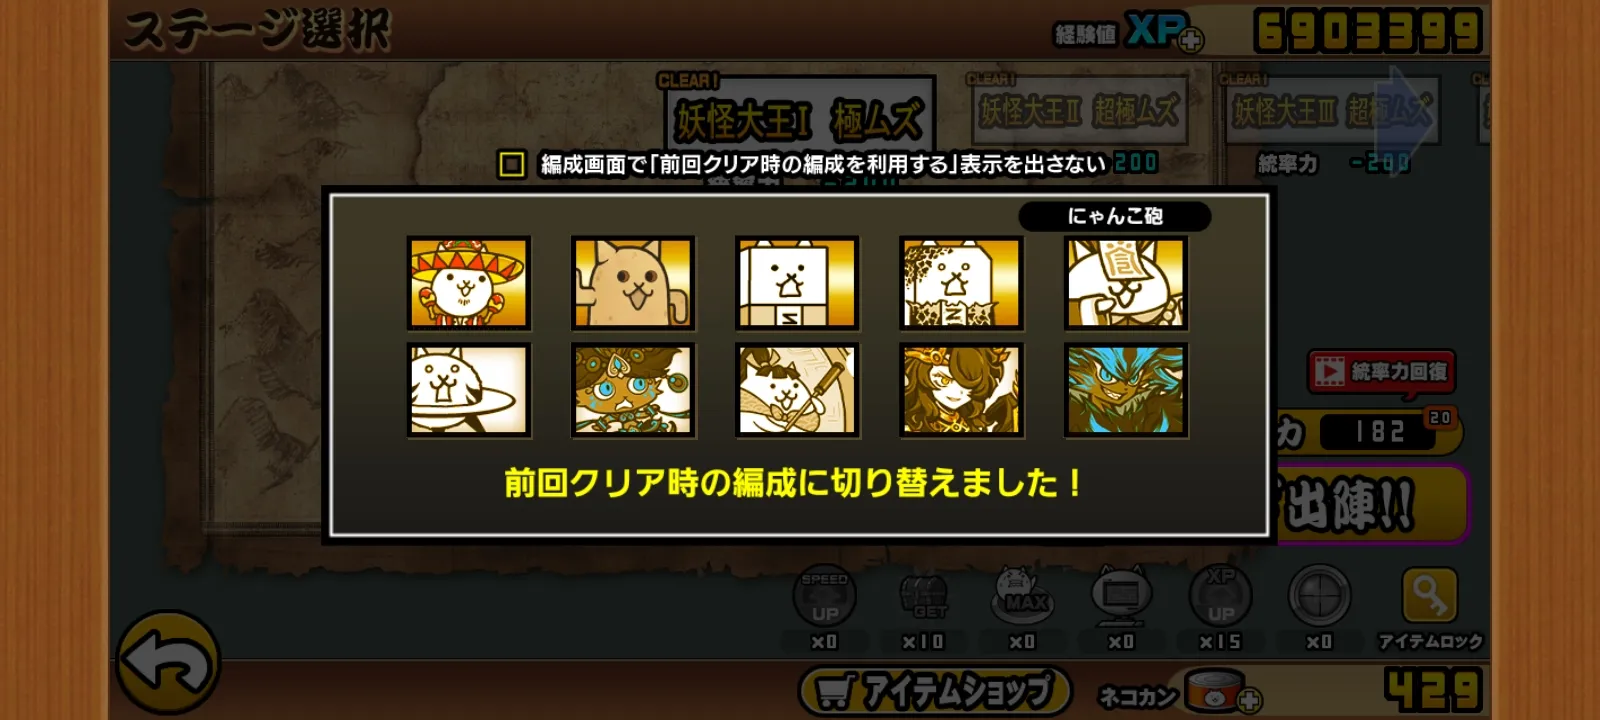Toggle the アイテムロック key icon
The width and height of the screenshot is (1600, 720).
coord(1430,597)
